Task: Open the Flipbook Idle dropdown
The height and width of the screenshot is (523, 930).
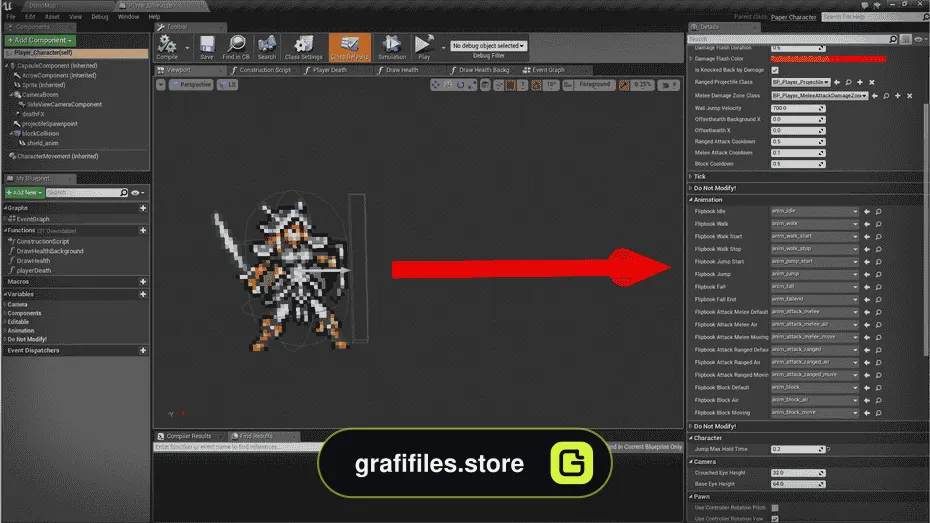Action: tap(815, 211)
